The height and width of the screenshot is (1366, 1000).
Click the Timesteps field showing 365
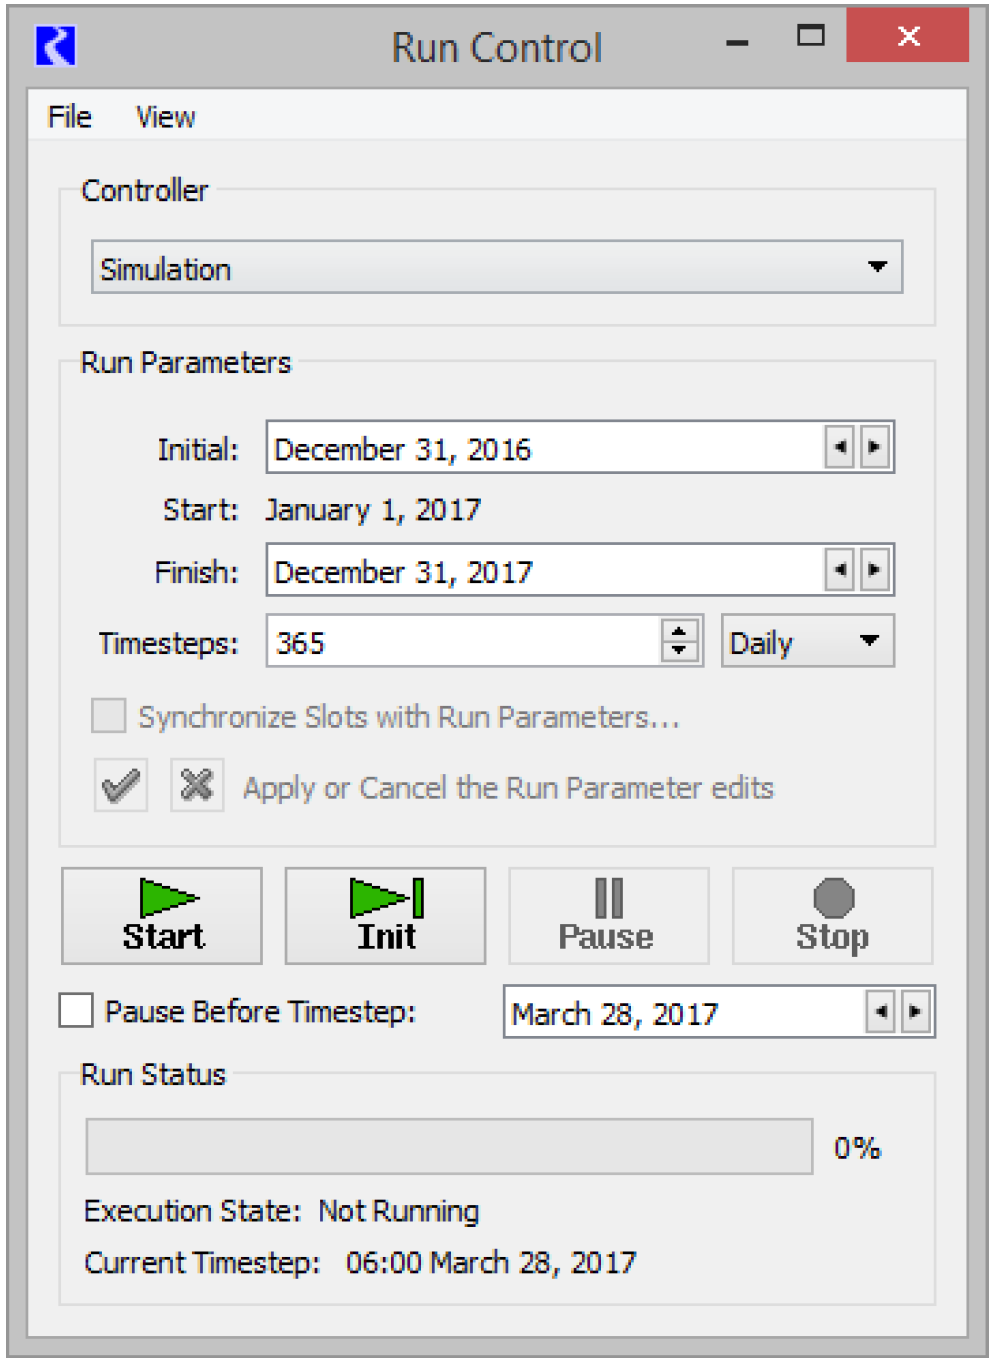tap(462, 641)
